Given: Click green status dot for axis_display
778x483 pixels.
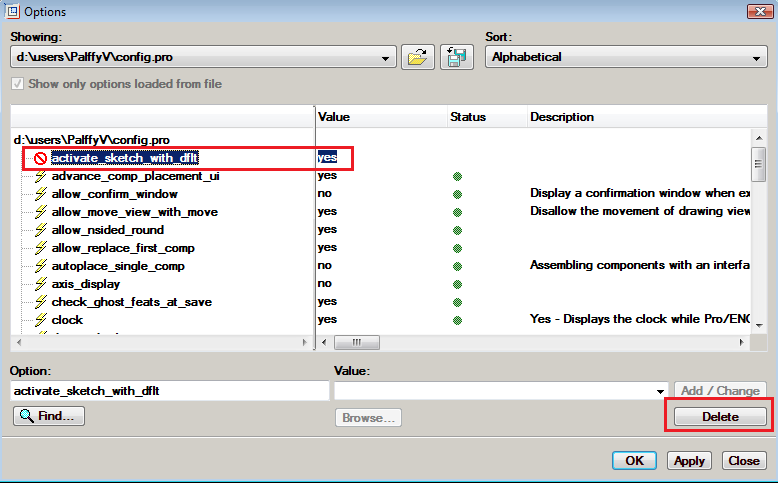Looking at the screenshot, I should (x=457, y=284).
